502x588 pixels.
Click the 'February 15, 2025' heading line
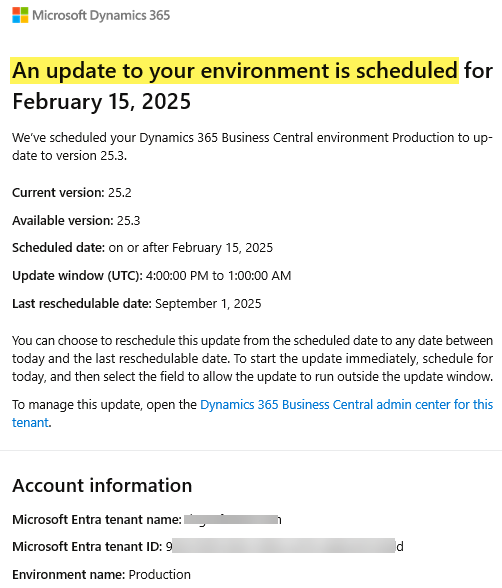[x=102, y=101]
